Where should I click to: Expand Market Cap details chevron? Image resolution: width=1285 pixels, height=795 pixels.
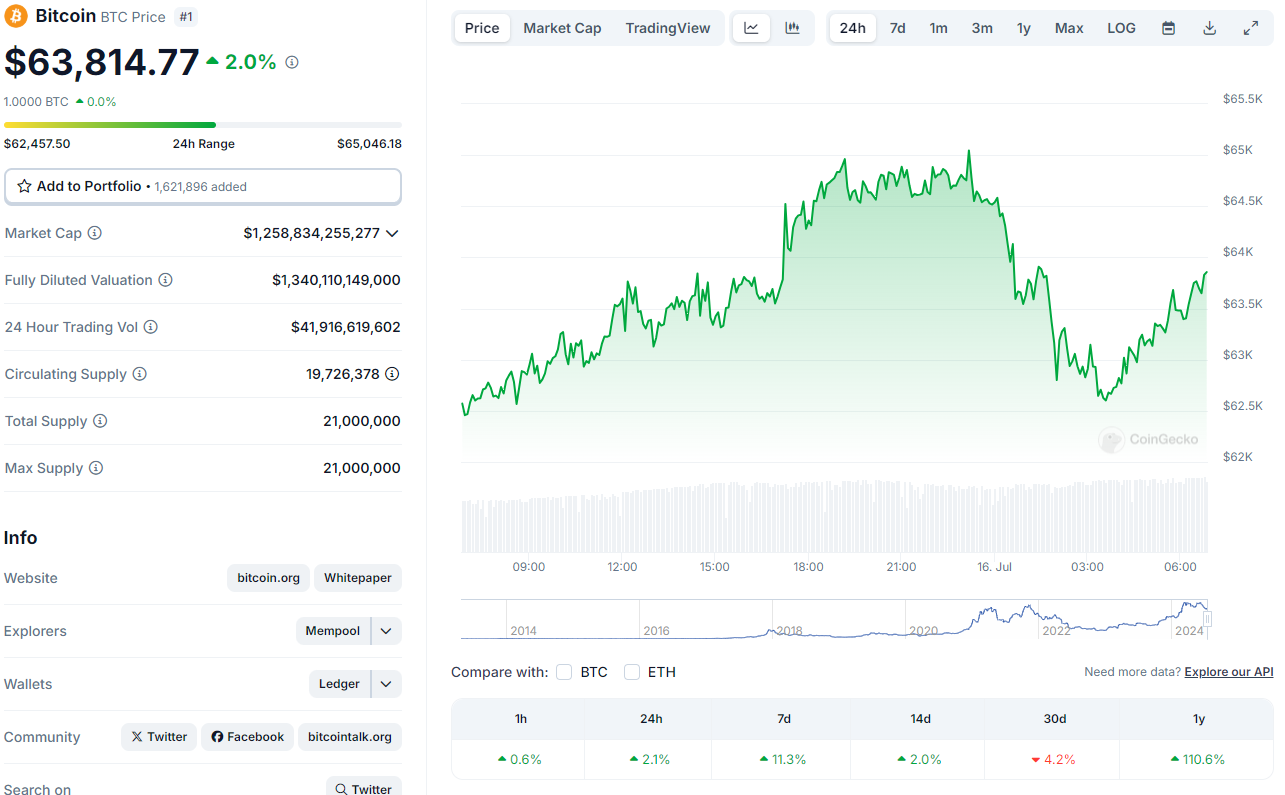(392, 233)
